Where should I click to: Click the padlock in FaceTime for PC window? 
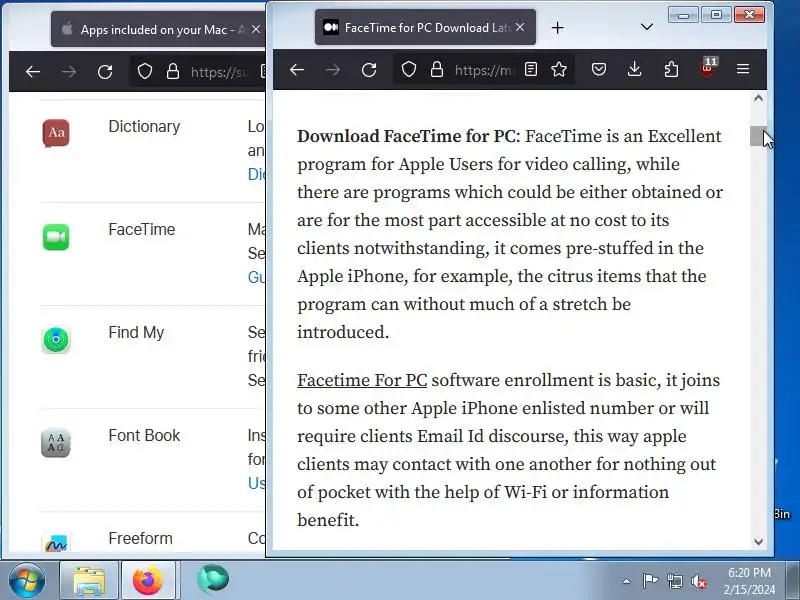(437, 69)
